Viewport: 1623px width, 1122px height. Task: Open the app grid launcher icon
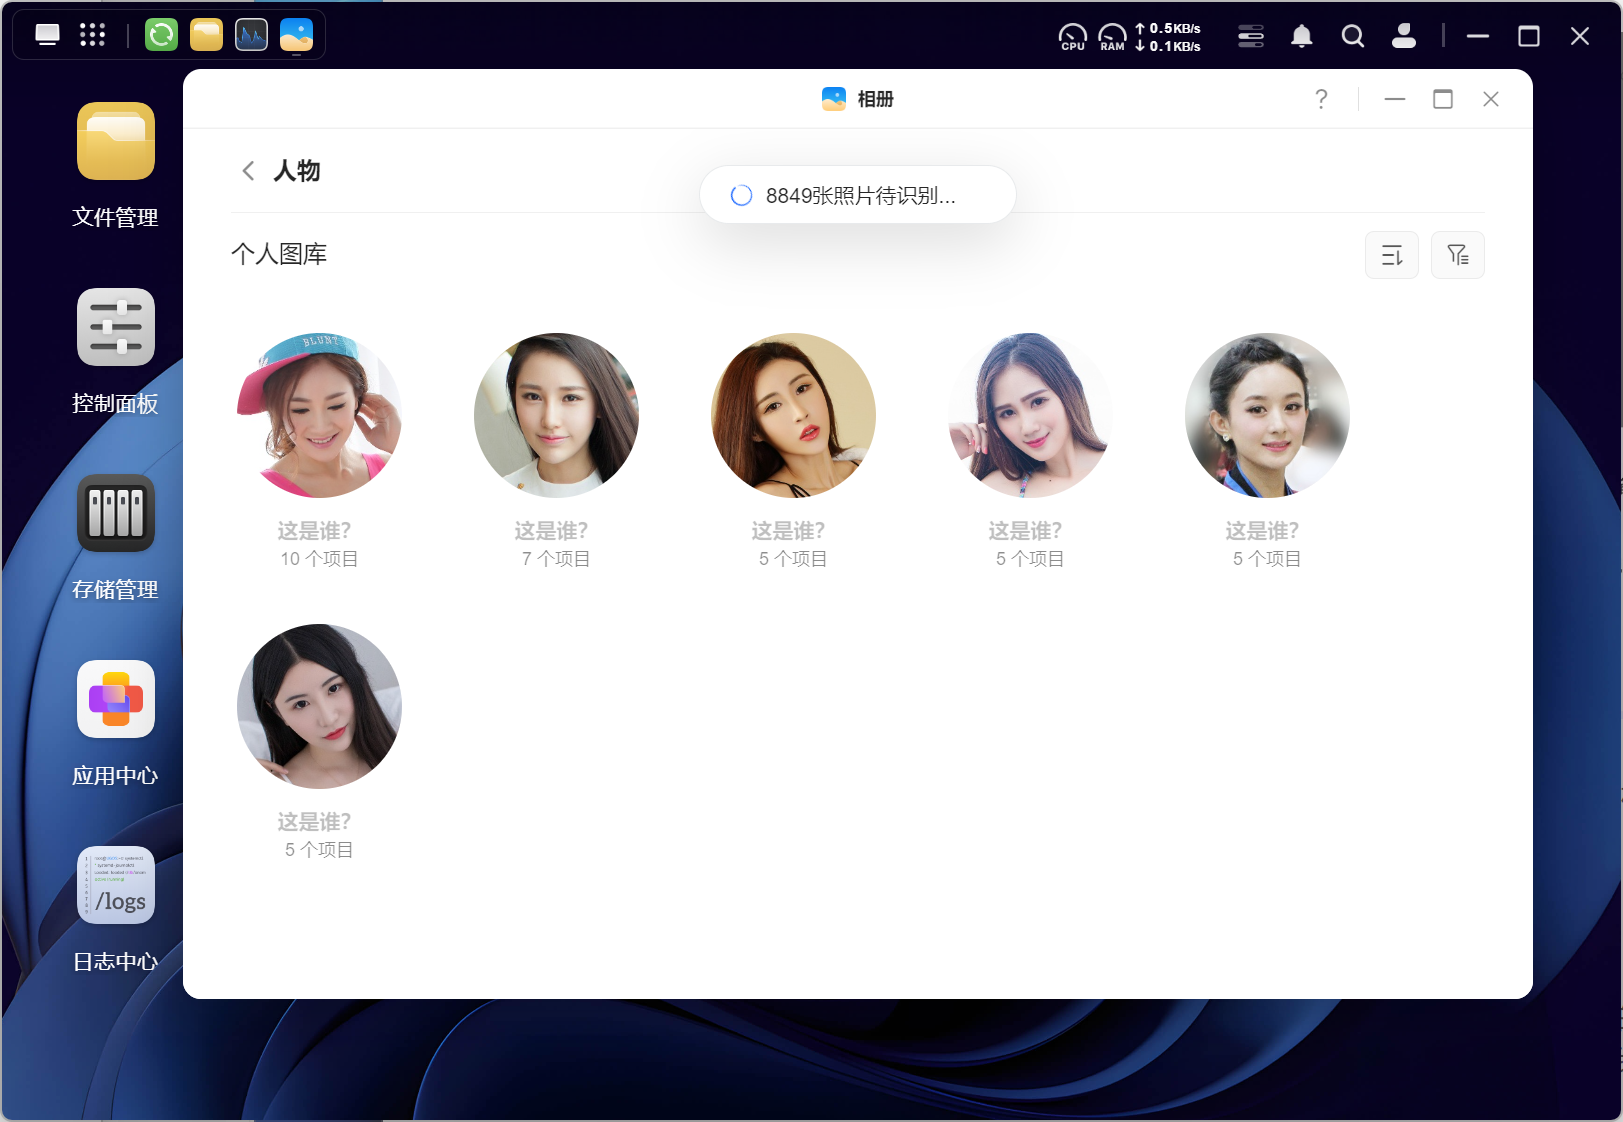92,35
